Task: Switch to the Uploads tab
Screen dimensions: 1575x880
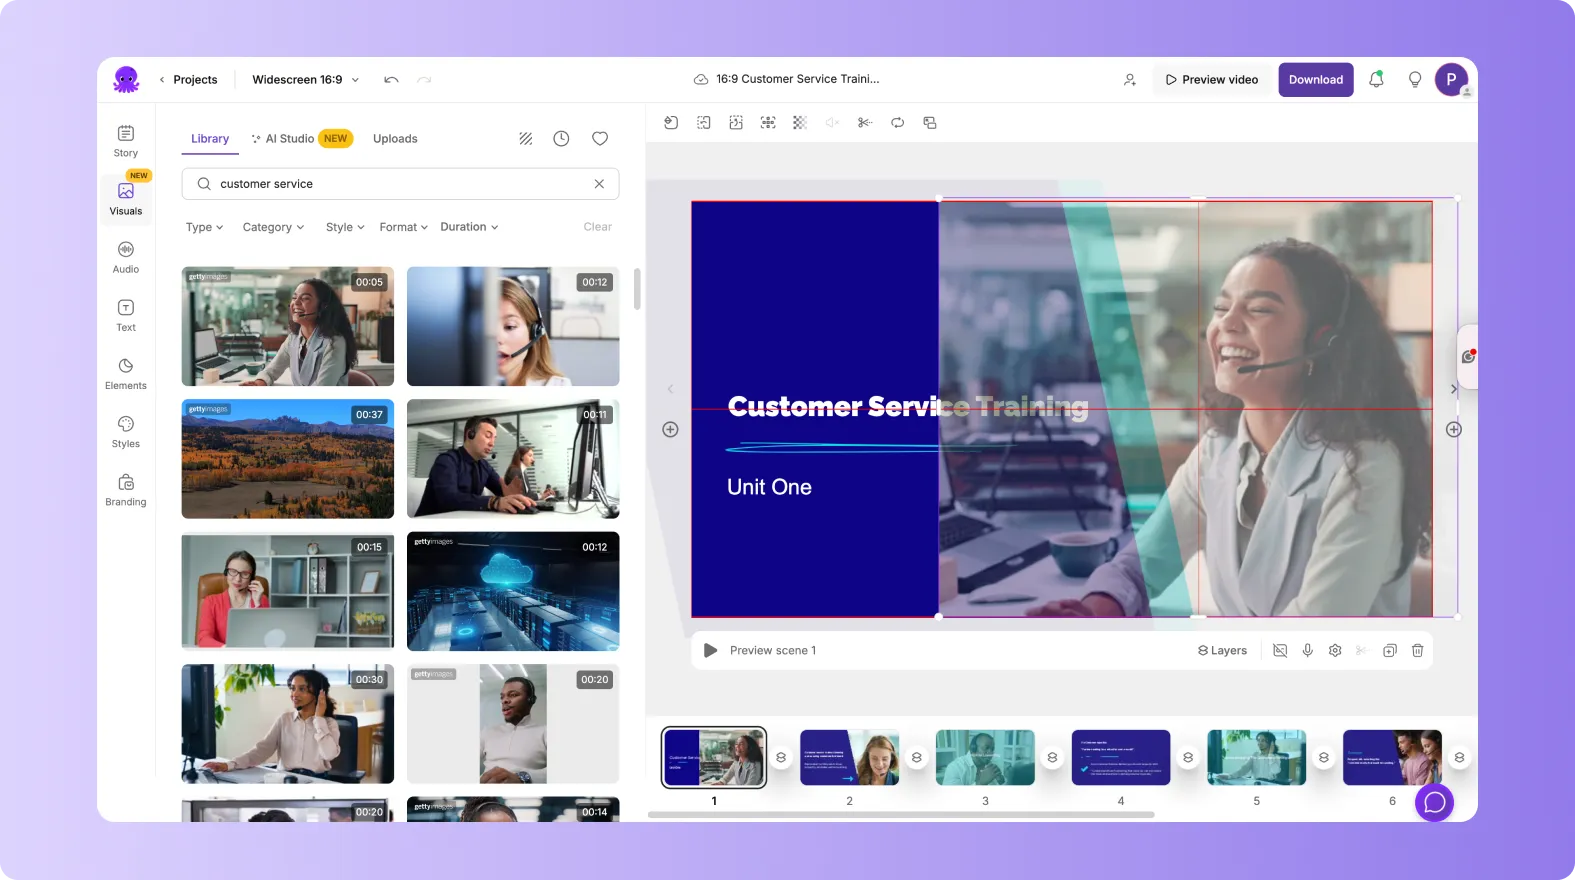Action: (x=395, y=139)
